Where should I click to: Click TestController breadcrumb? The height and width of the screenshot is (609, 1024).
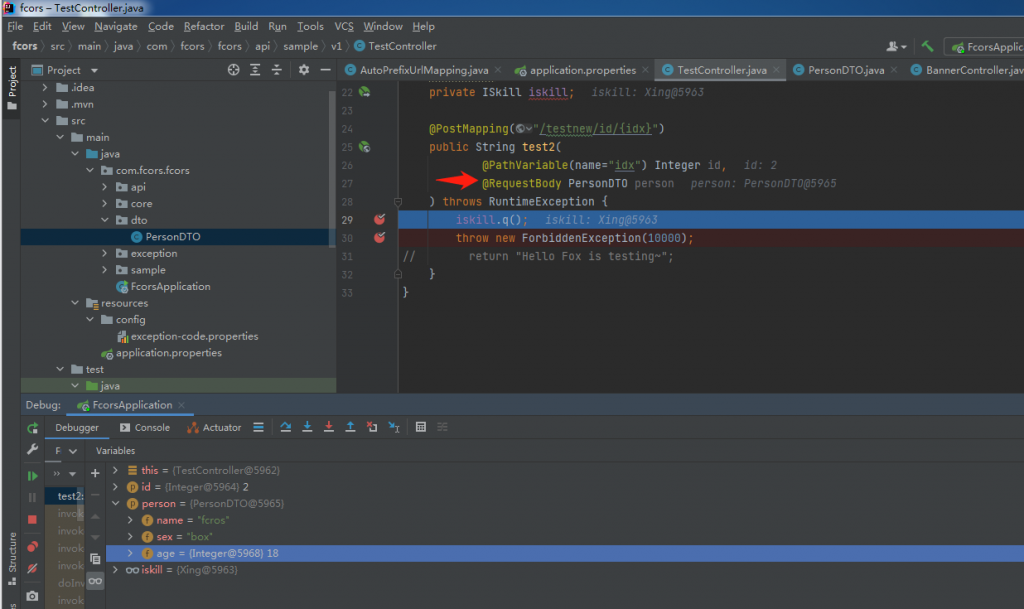click(402, 46)
